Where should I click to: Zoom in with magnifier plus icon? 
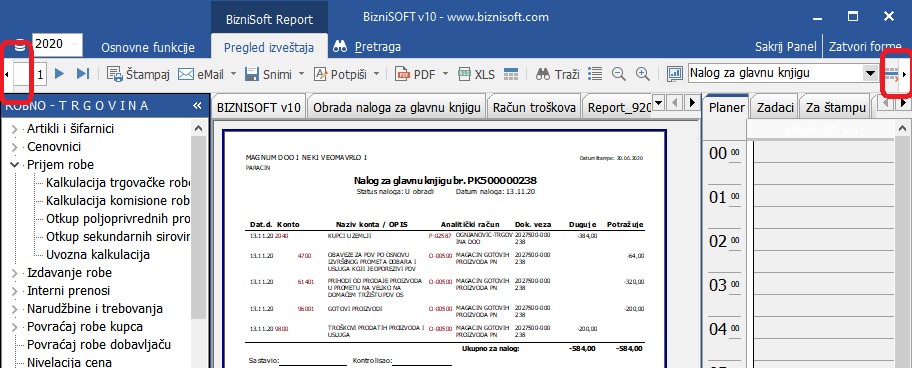(x=642, y=74)
